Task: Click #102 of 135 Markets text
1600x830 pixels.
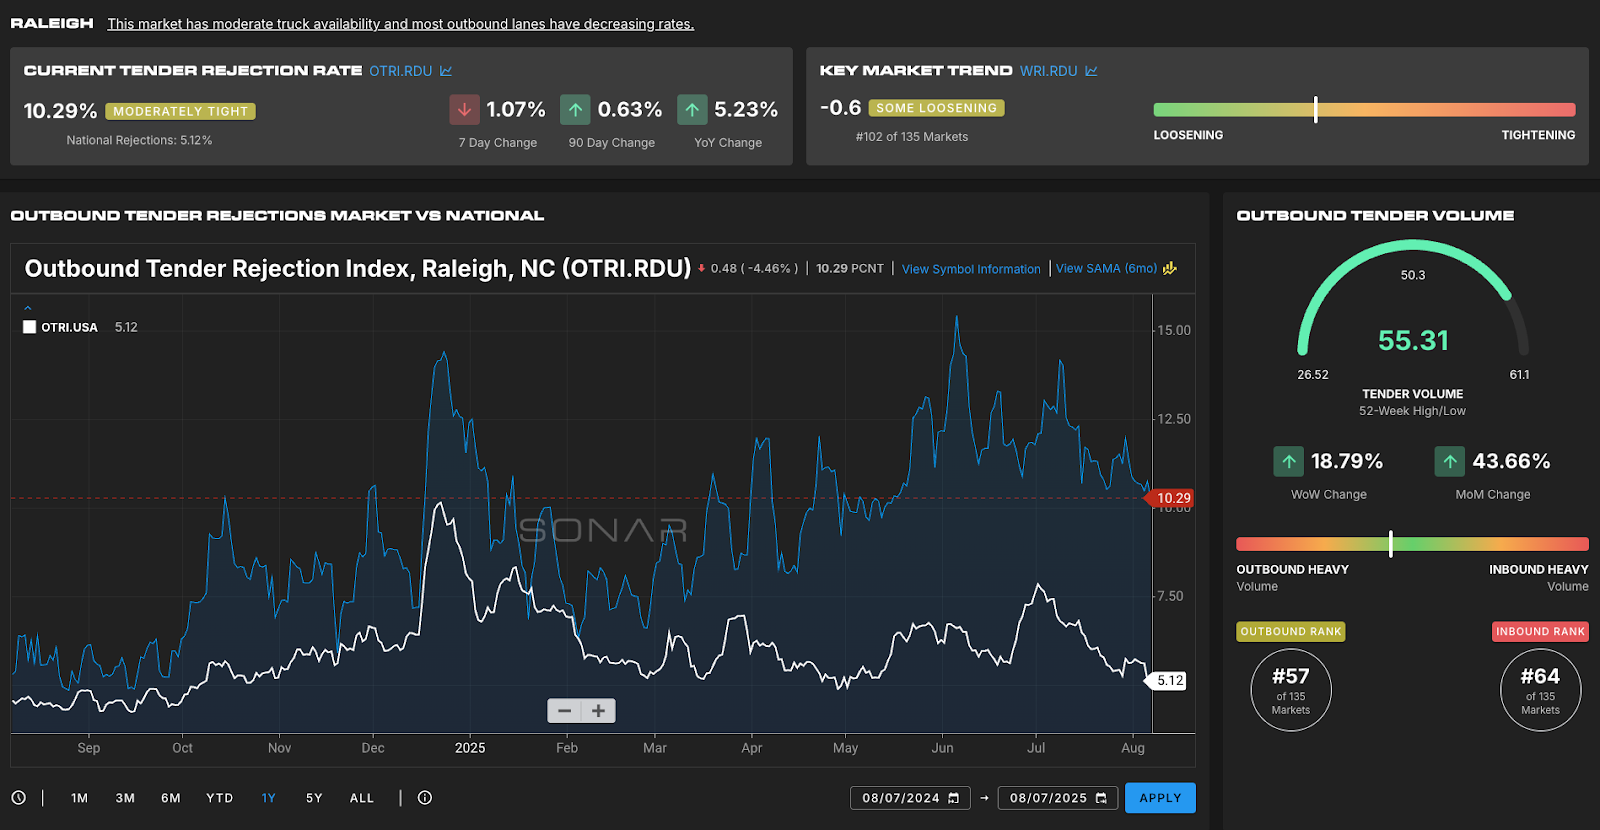Action: pos(912,137)
